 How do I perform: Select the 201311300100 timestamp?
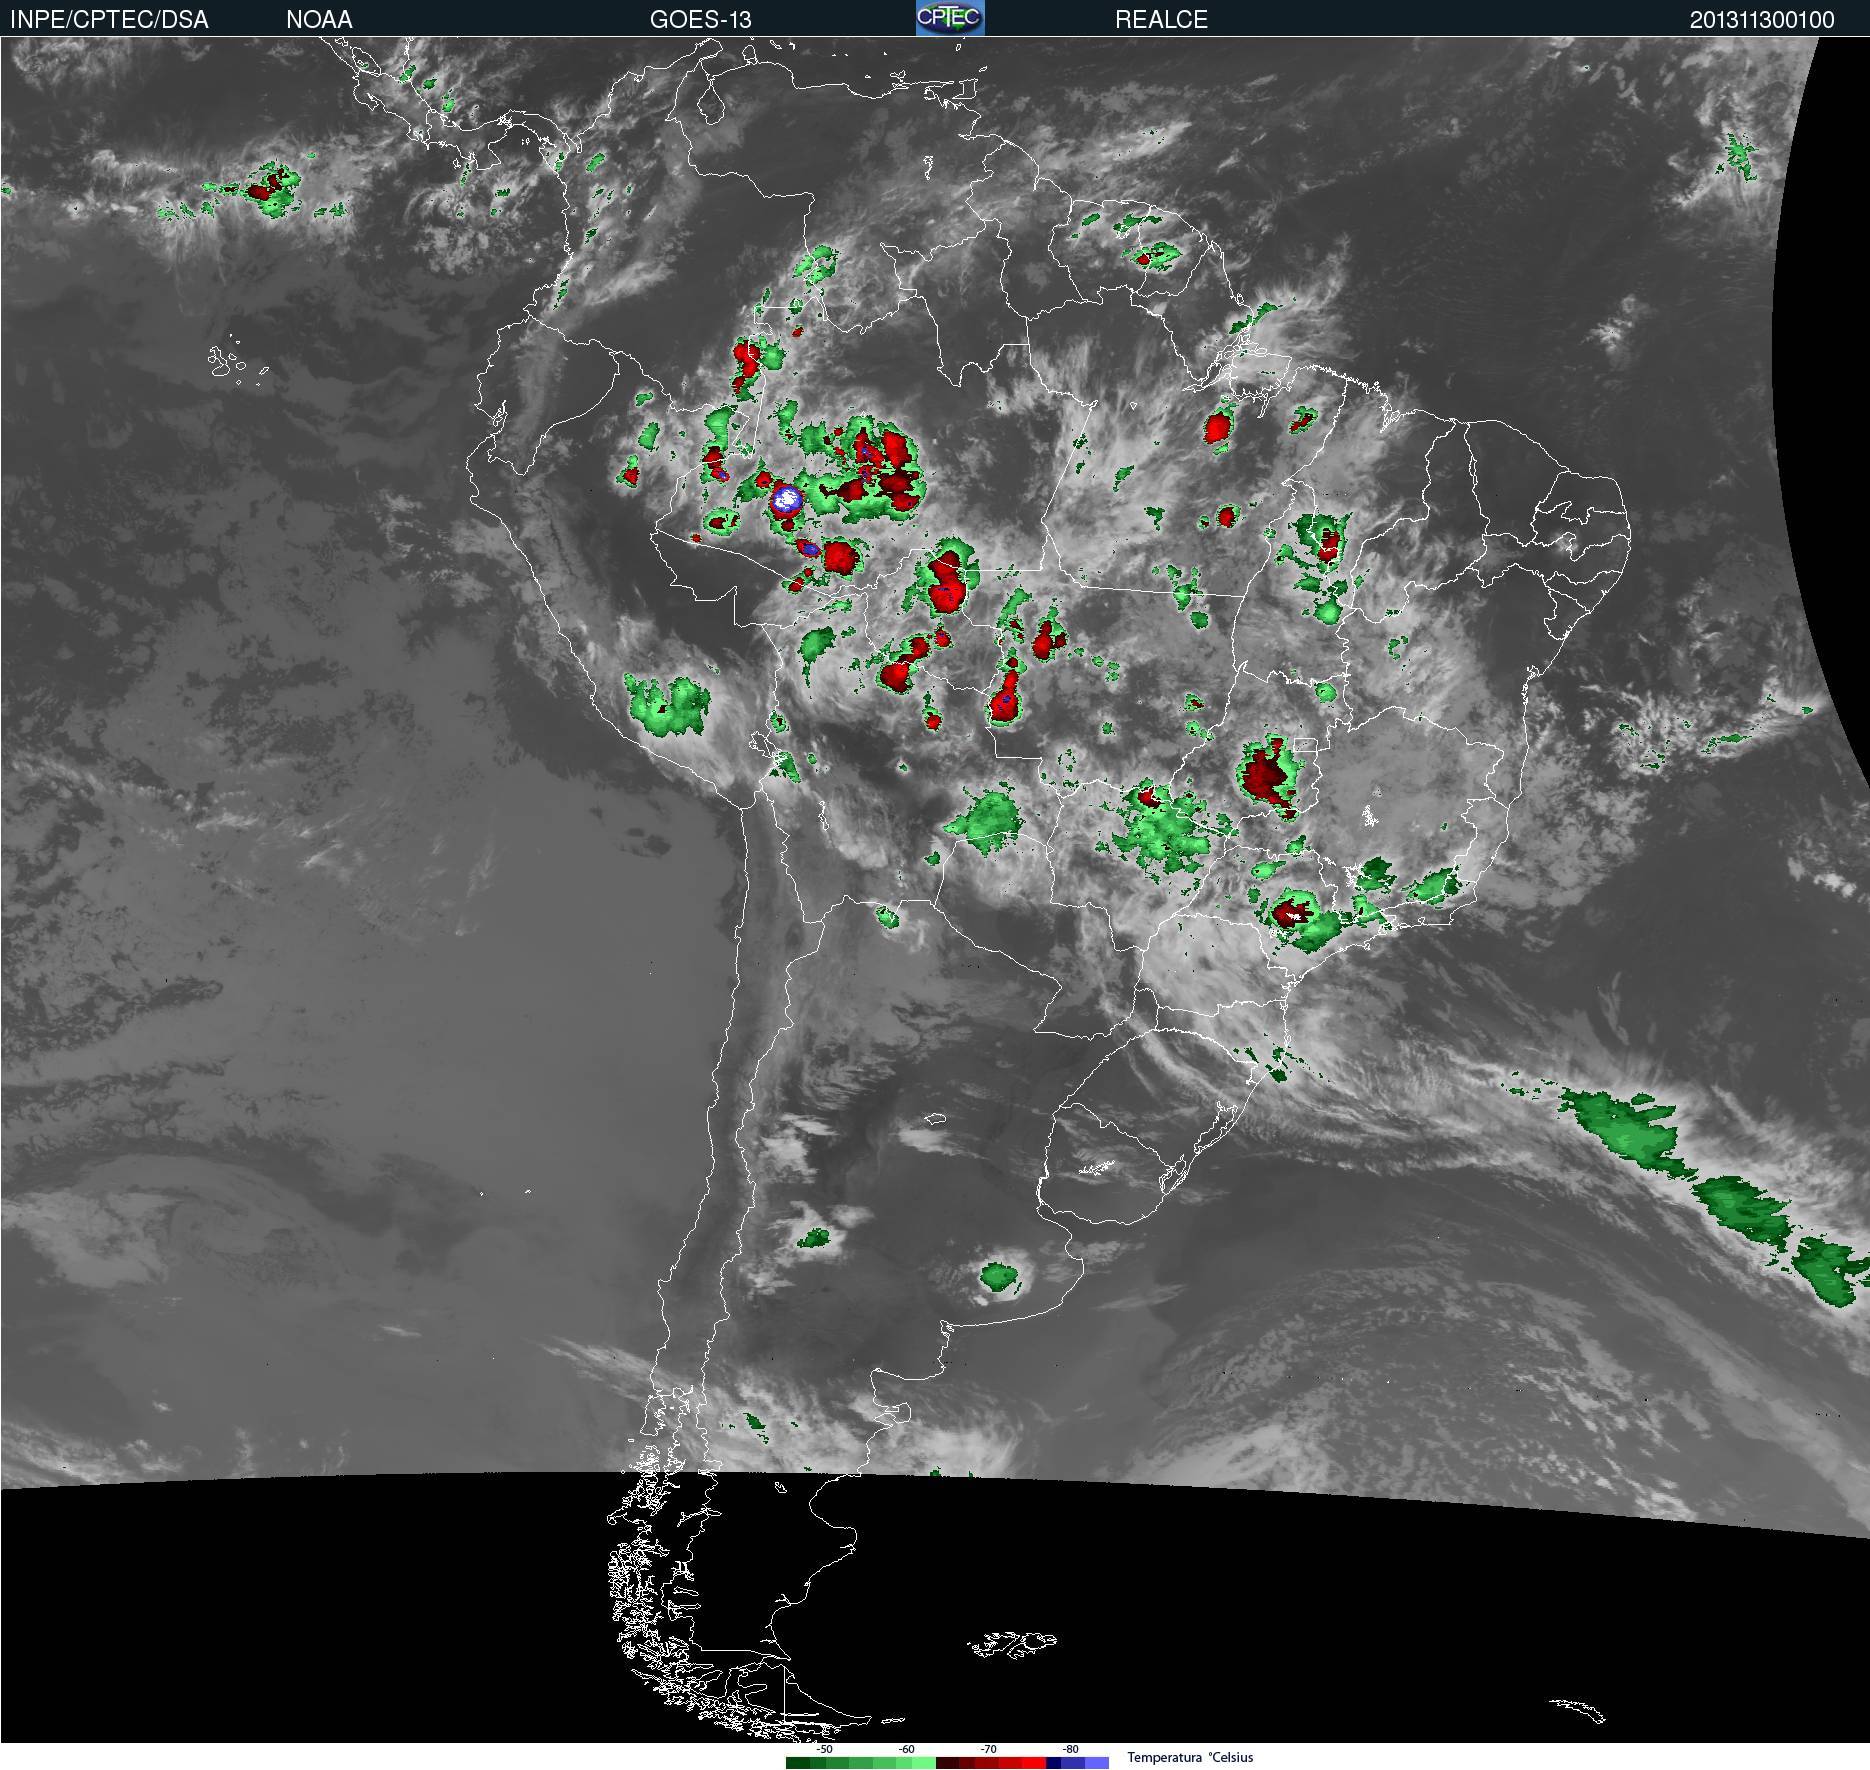coord(1762,20)
